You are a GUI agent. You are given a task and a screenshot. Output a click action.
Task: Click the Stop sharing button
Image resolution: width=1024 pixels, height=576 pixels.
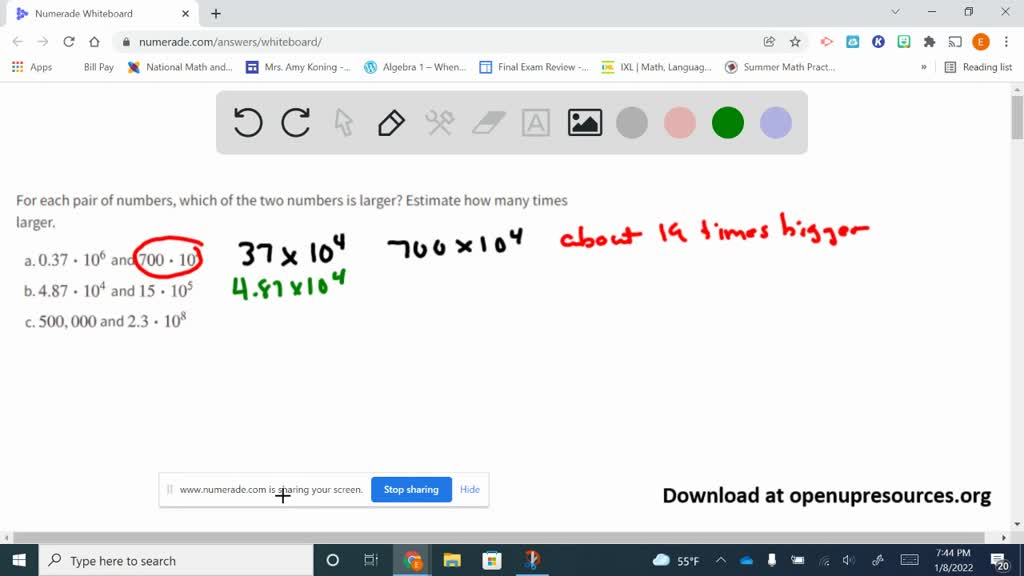coord(411,489)
